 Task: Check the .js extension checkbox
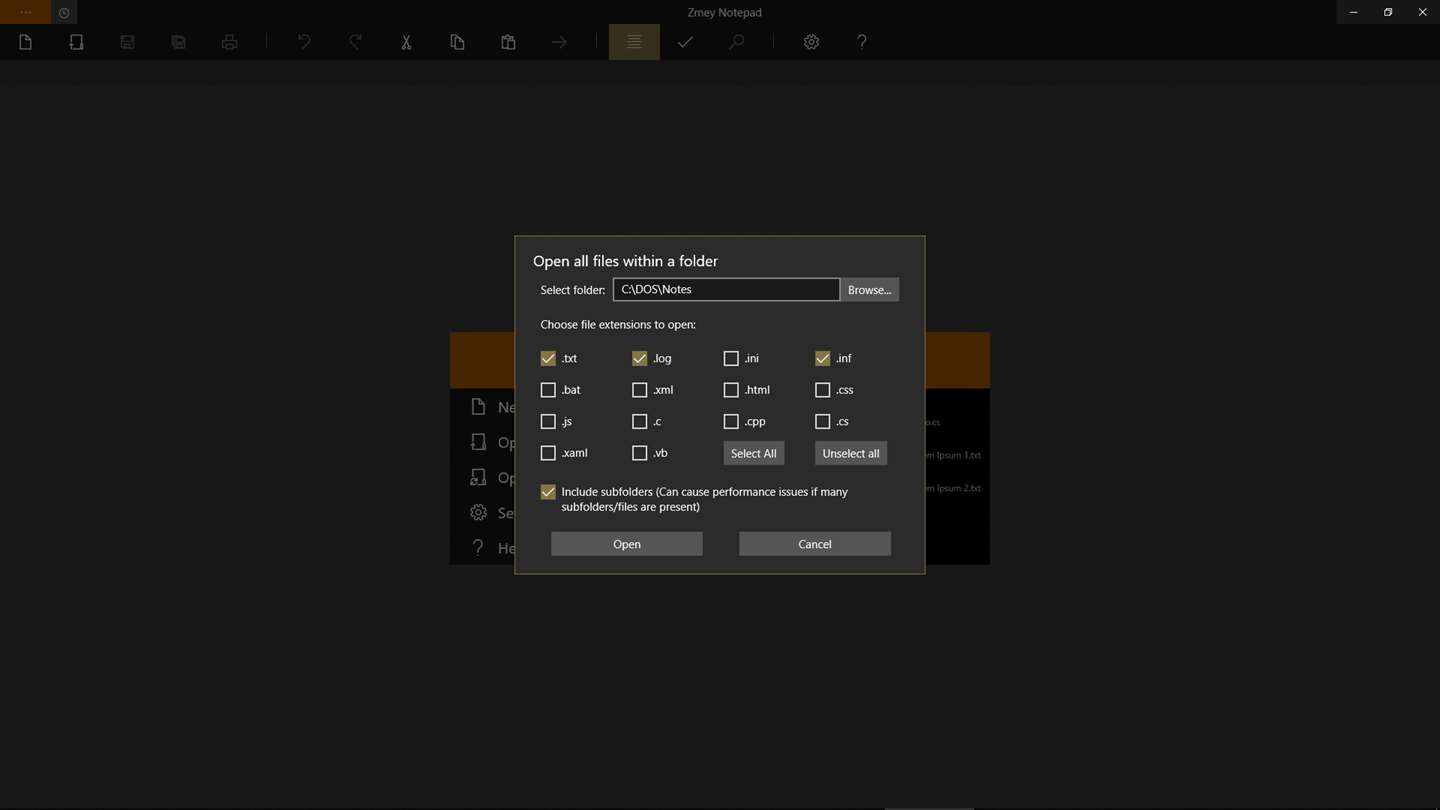(x=548, y=421)
